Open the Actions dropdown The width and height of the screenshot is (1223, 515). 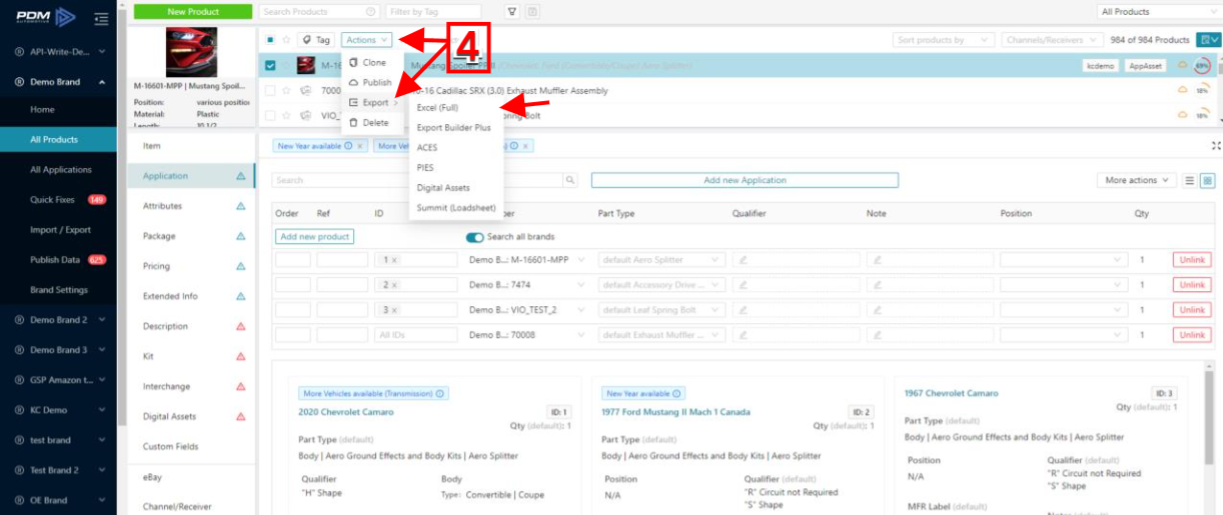coord(366,40)
